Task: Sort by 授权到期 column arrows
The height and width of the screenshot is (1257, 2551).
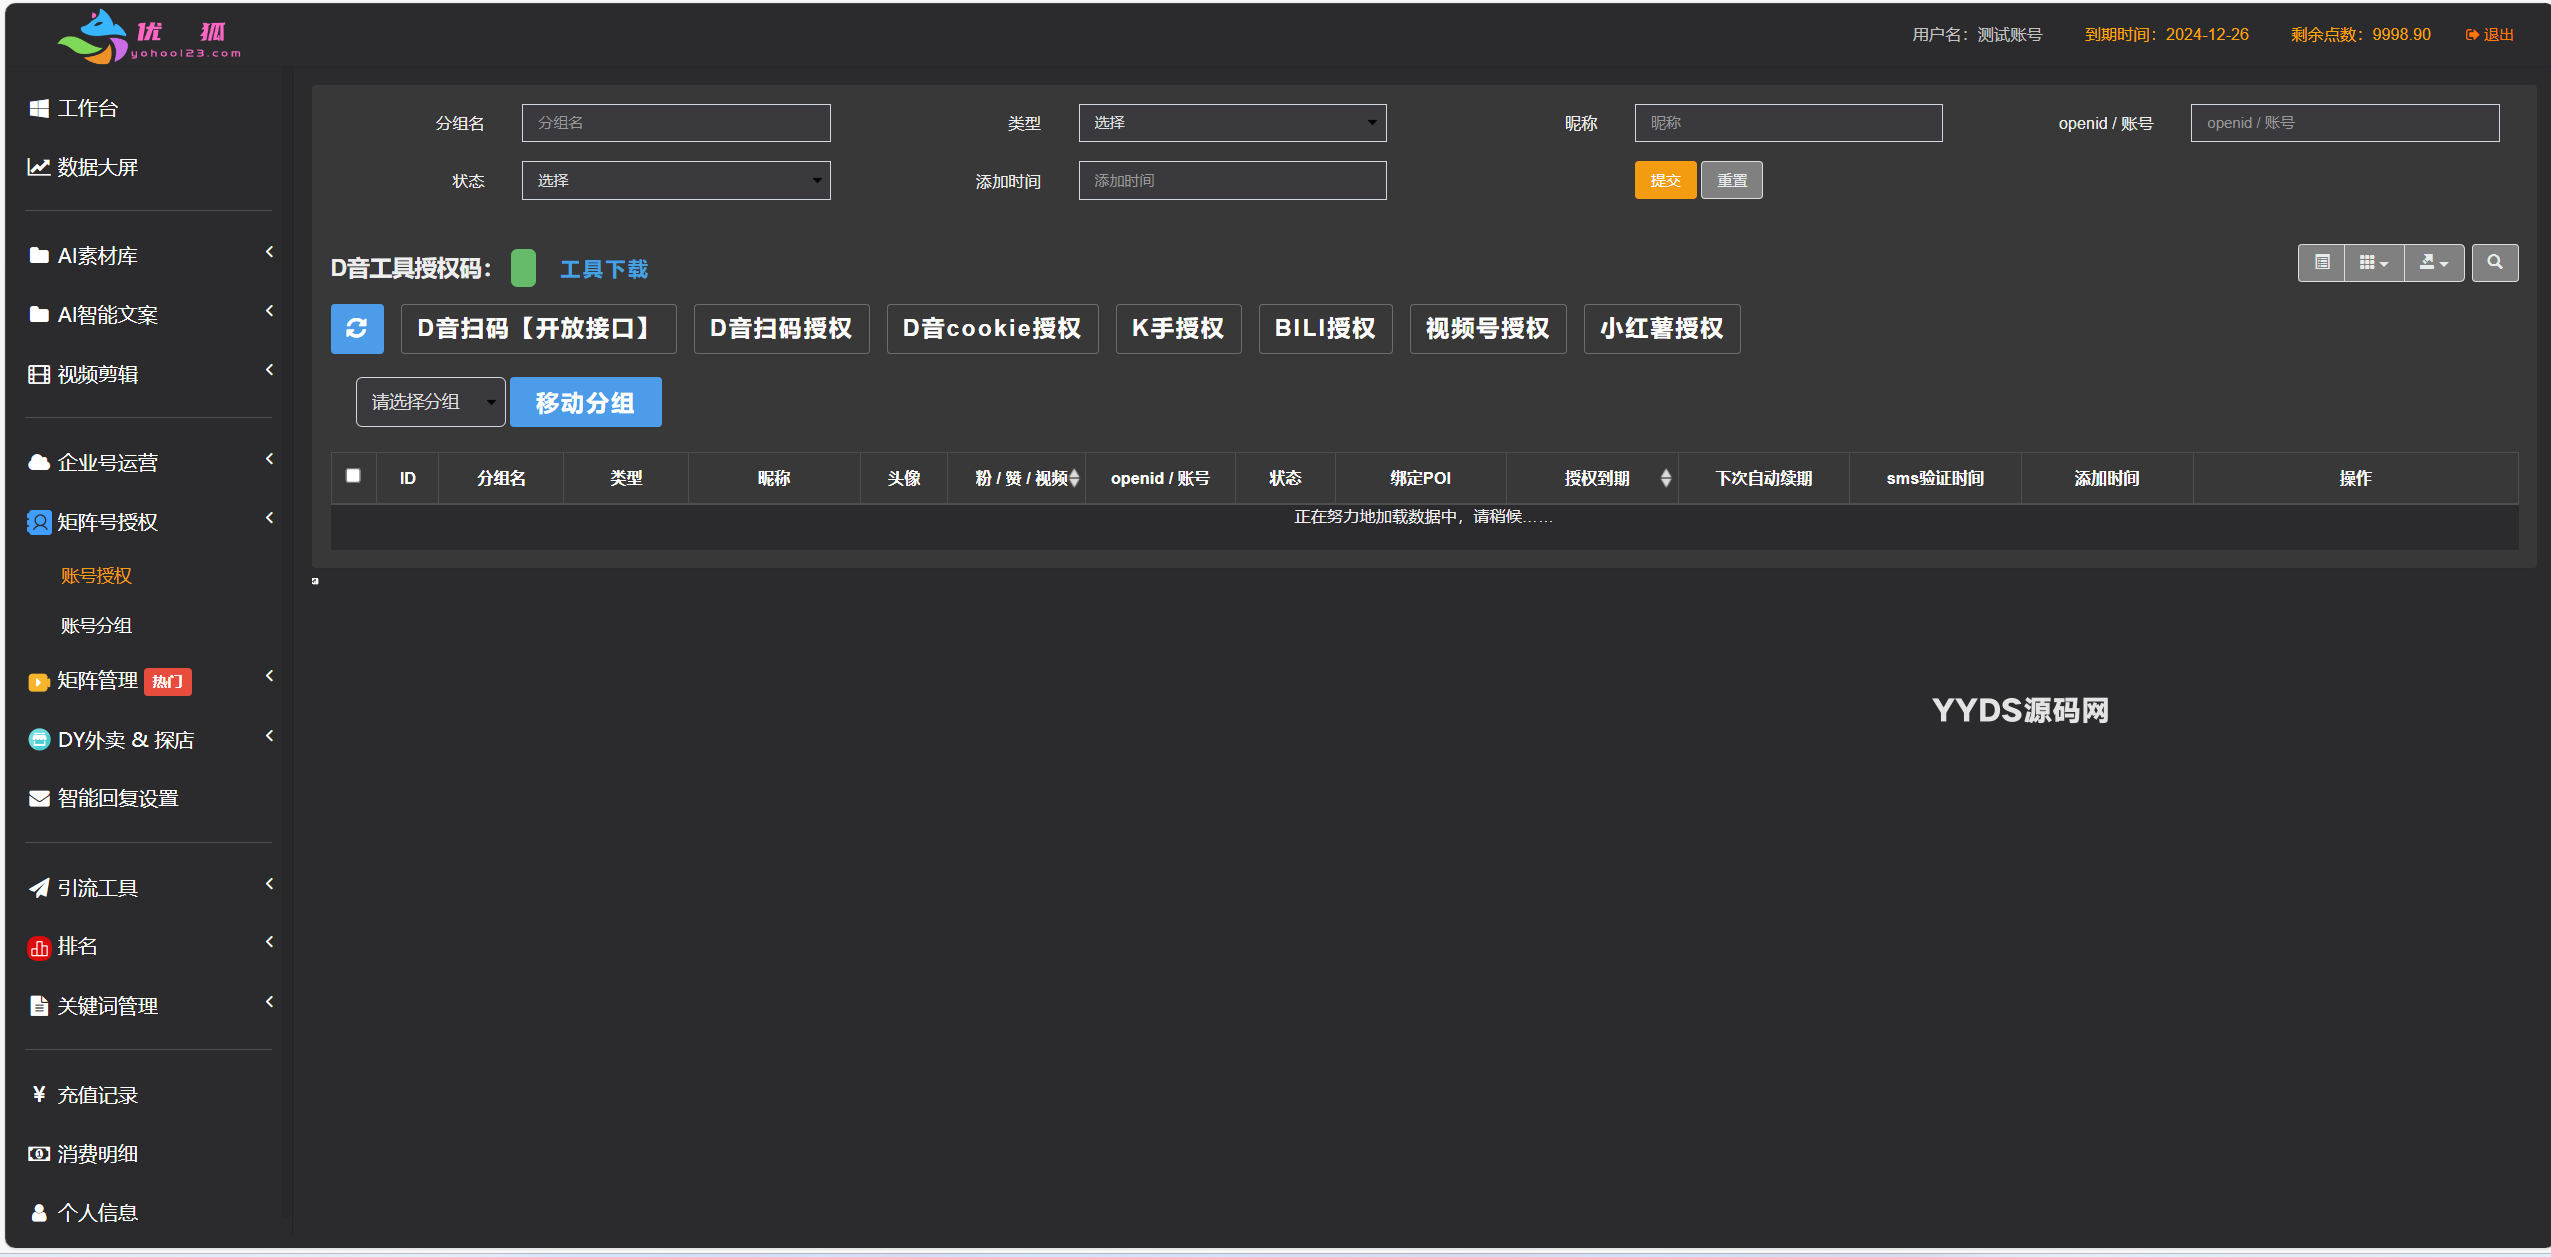Action: [1665, 478]
